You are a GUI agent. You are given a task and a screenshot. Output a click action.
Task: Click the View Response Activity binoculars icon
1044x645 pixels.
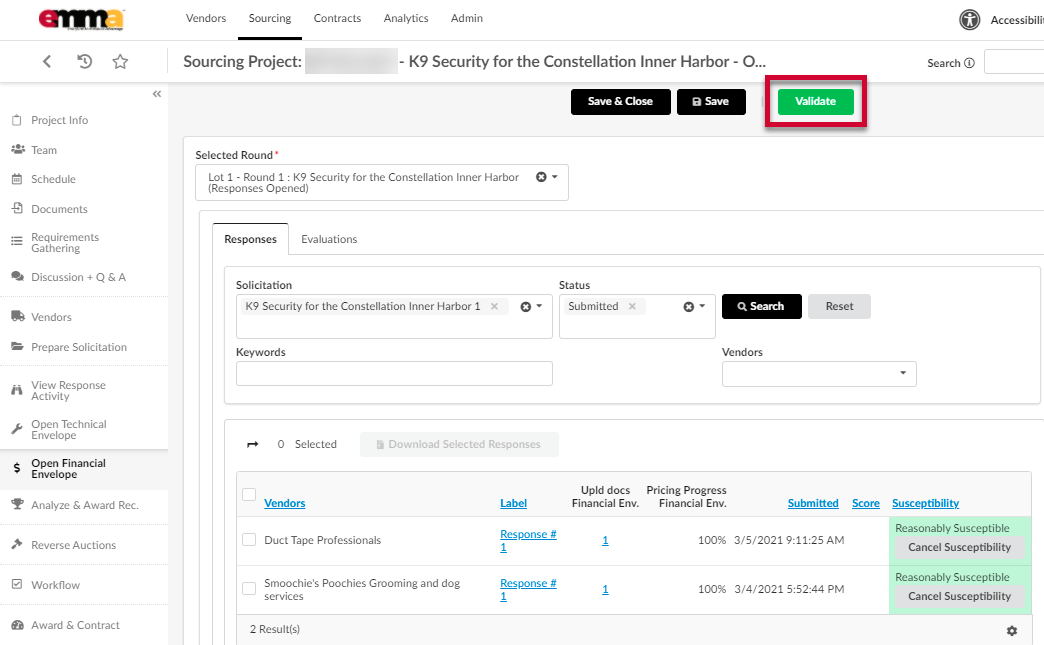[x=17, y=390]
